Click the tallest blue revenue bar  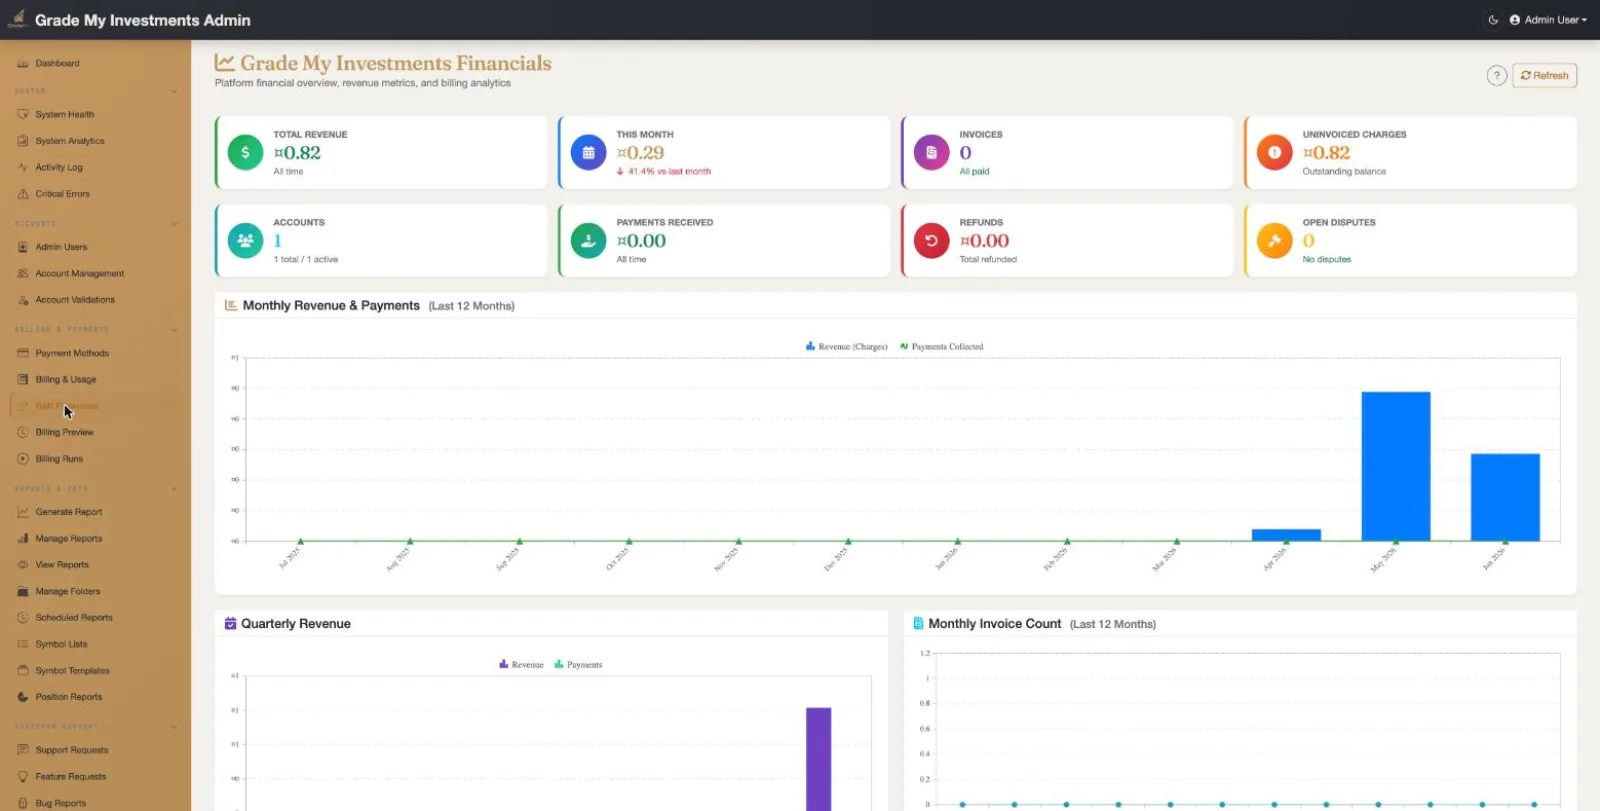tap(1396, 466)
